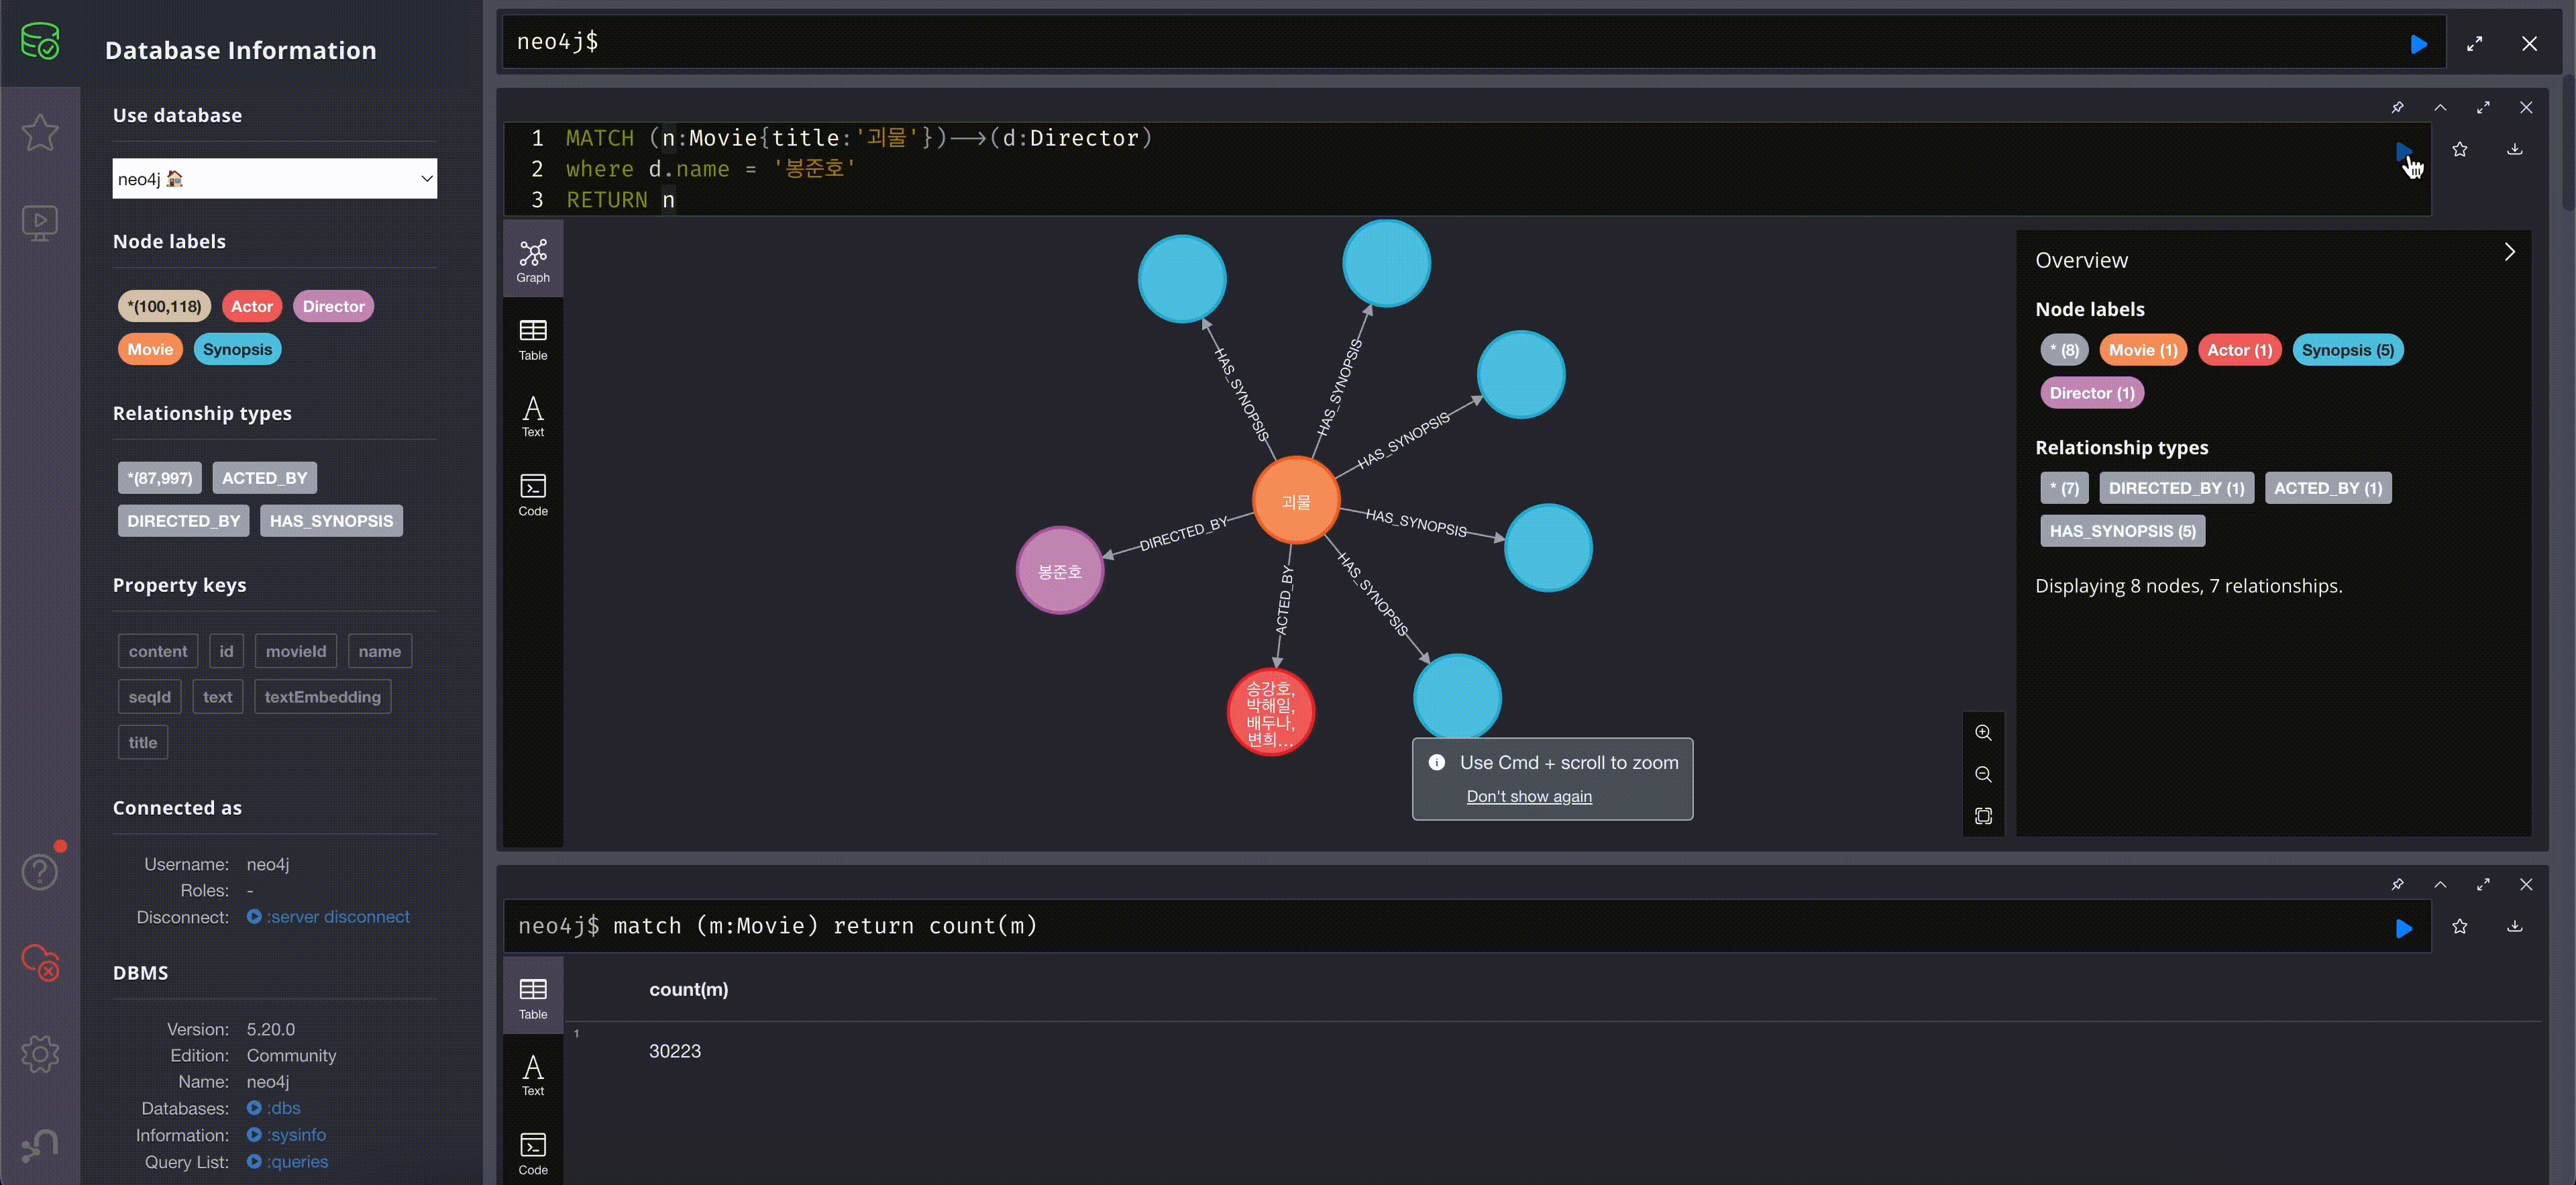Click the :server disconnect link
The width and height of the screenshot is (2576, 1185).
tap(337, 917)
